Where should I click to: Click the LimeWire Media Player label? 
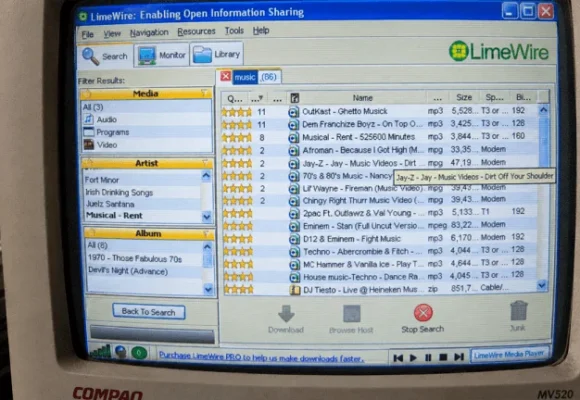tap(509, 354)
